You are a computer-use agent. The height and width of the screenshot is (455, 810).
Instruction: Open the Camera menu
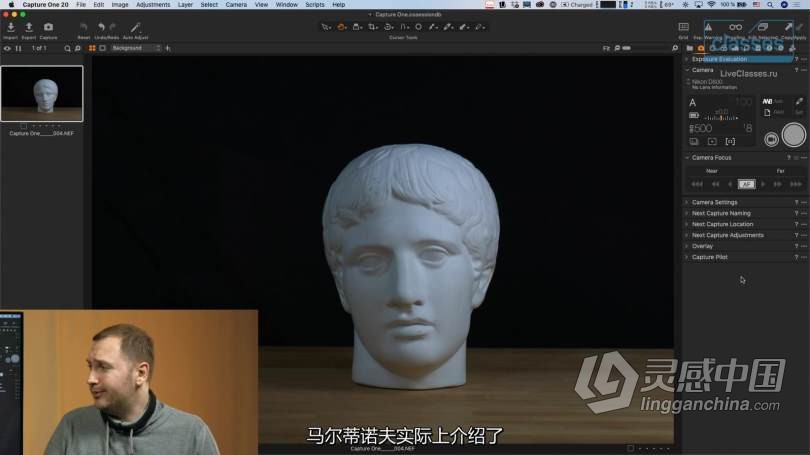coord(236,5)
